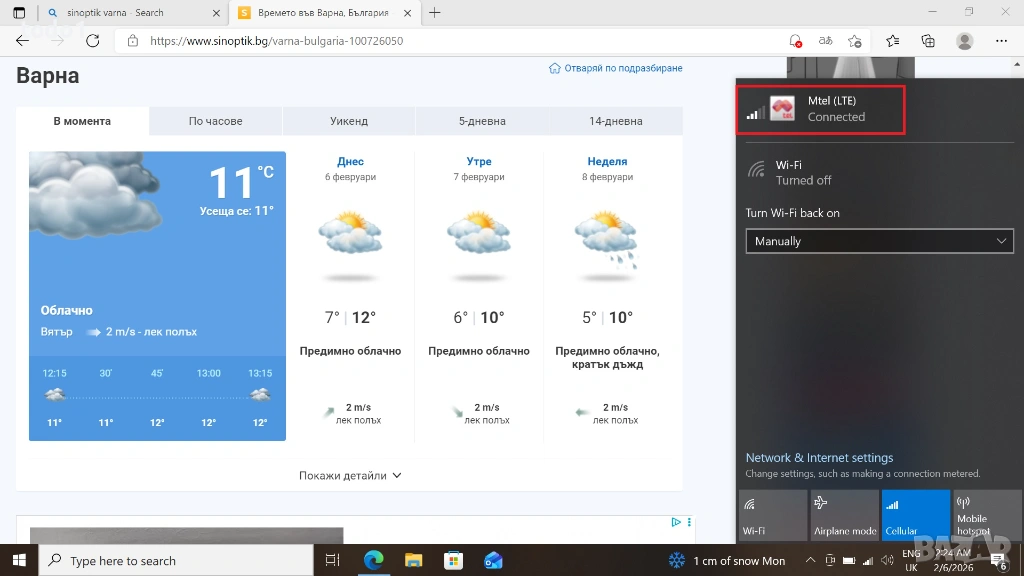
Task: Select the Уикенд forecast tab
Action: (349, 121)
